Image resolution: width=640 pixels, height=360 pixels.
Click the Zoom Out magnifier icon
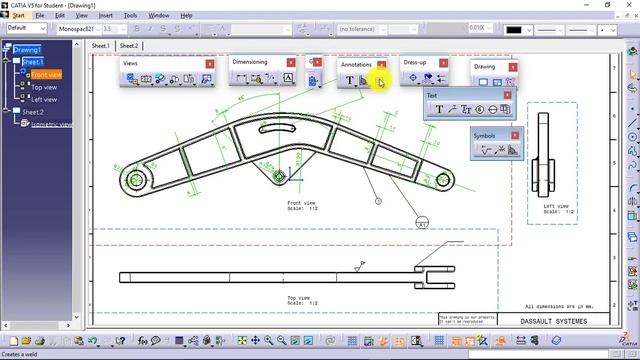tap(282, 340)
